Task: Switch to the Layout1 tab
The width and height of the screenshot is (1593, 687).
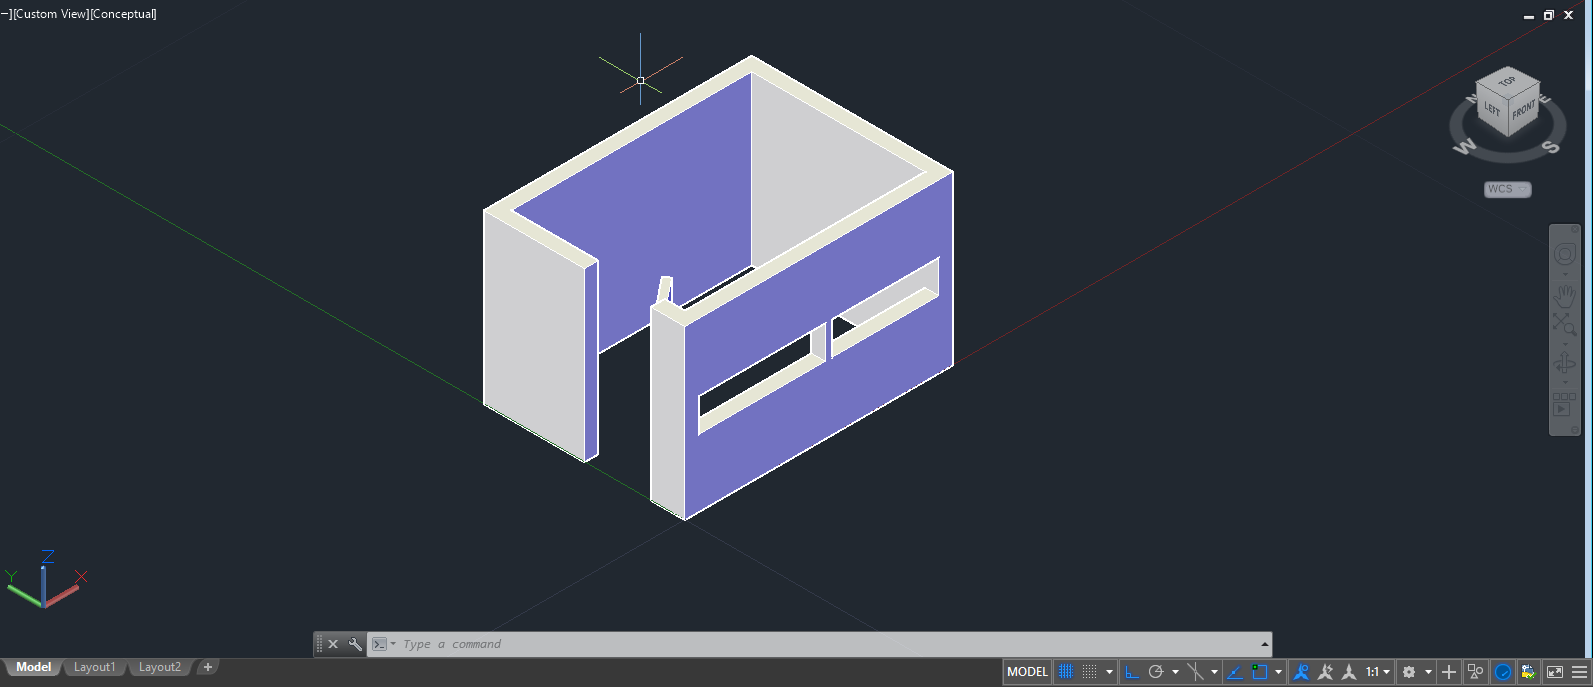Action: click(95, 667)
